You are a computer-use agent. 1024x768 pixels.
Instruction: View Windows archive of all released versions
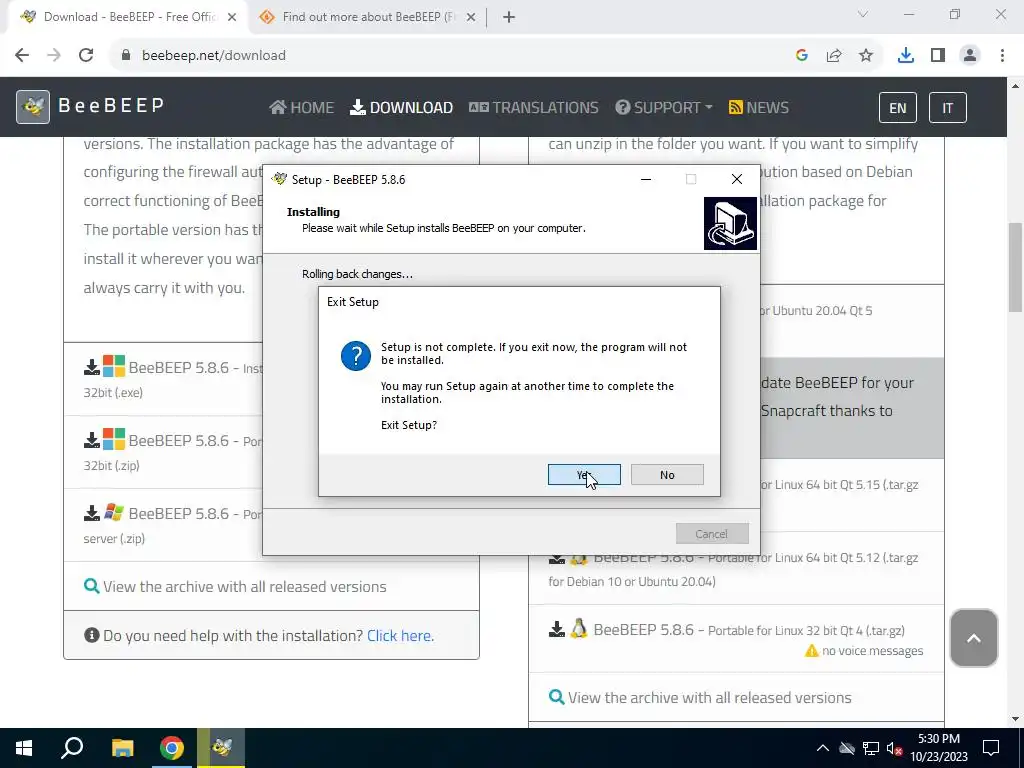pyautogui.click(x=235, y=586)
